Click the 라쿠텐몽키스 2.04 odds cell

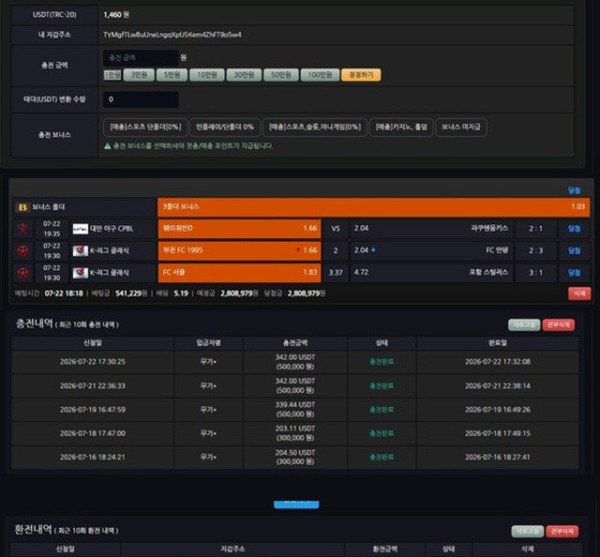[431, 228]
